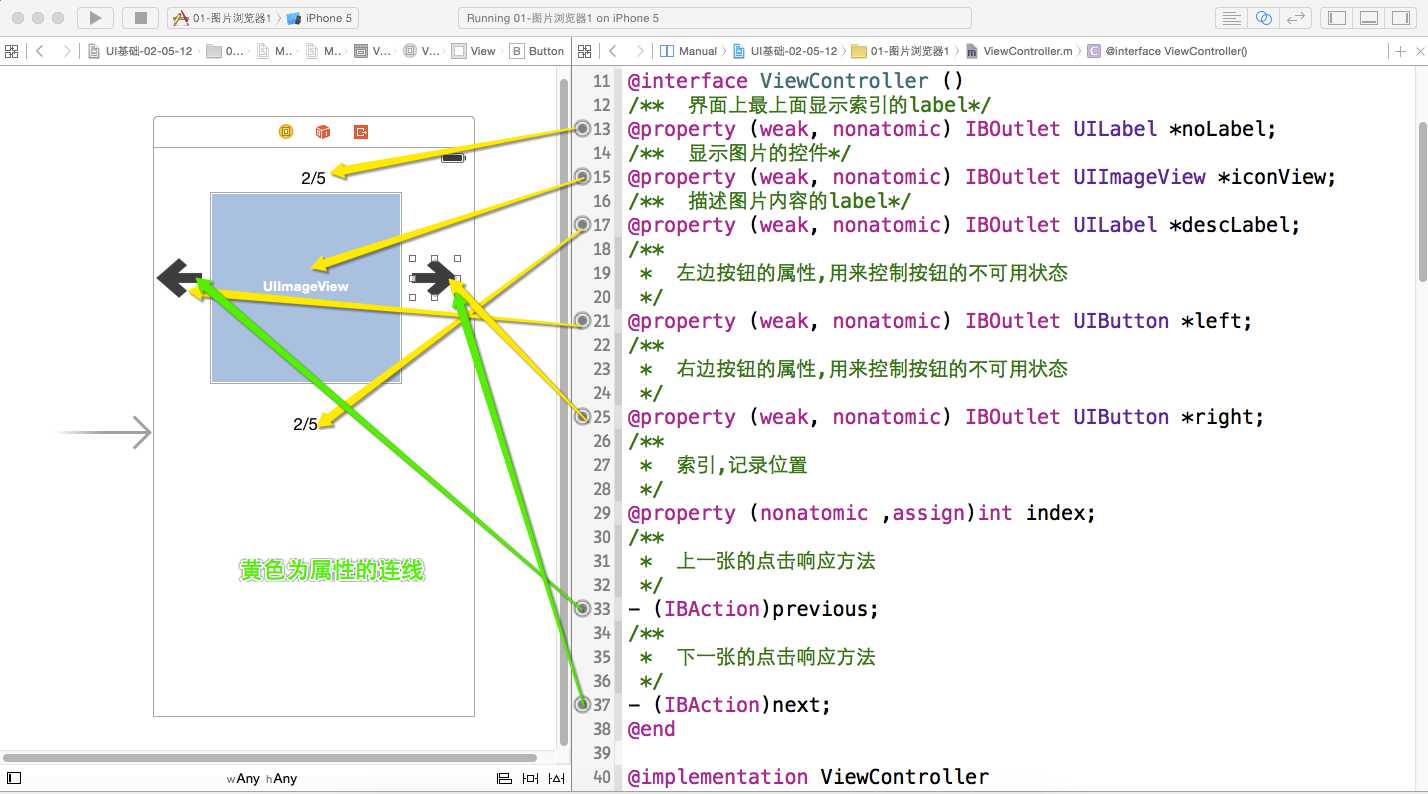1428x794 pixels.
Task: Open the ViewController.m breadcrumb item
Action: point(1018,51)
